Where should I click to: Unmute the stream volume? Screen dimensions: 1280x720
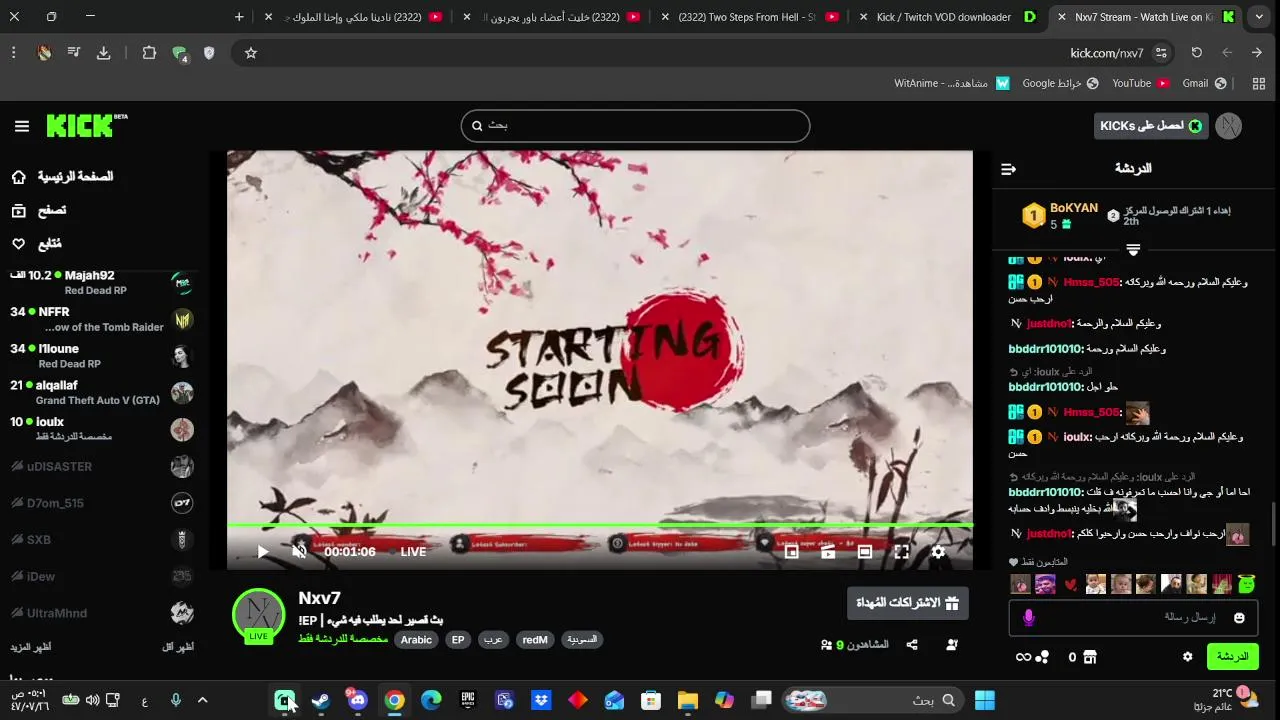click(299, 551)
